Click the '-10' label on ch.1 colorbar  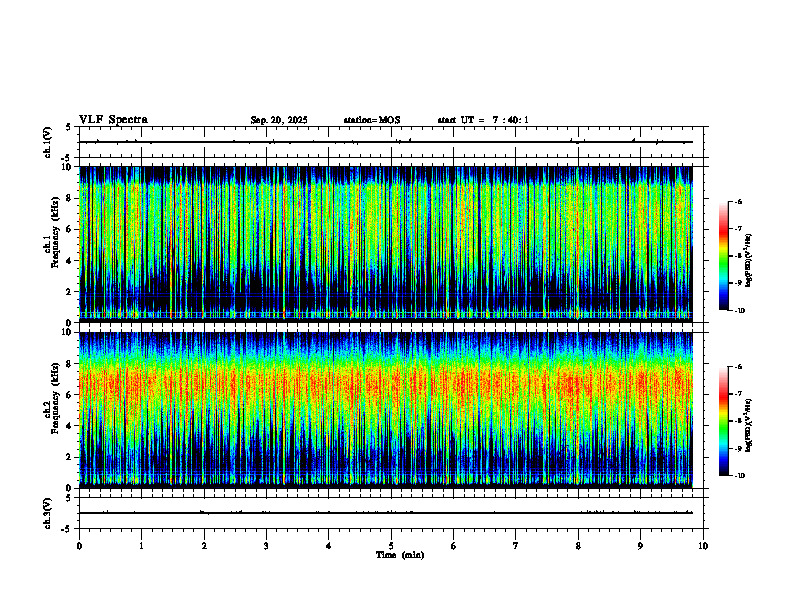tap(739, 311)
